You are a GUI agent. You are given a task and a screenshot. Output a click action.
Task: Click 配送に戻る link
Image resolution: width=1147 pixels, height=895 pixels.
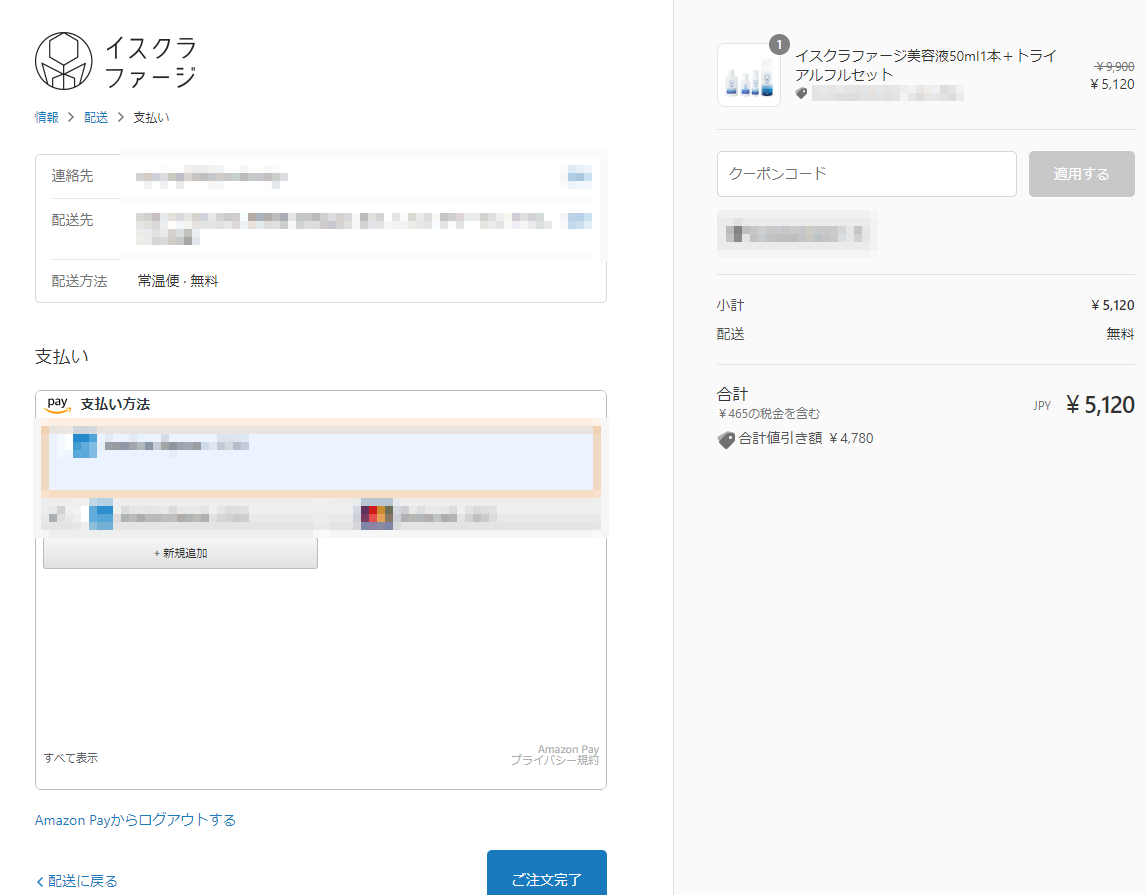[x=78, y=881]
